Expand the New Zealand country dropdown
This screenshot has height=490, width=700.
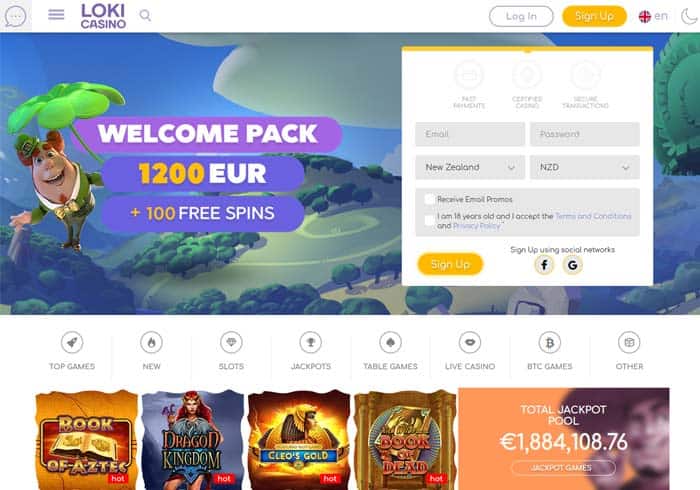pos(470,167)
